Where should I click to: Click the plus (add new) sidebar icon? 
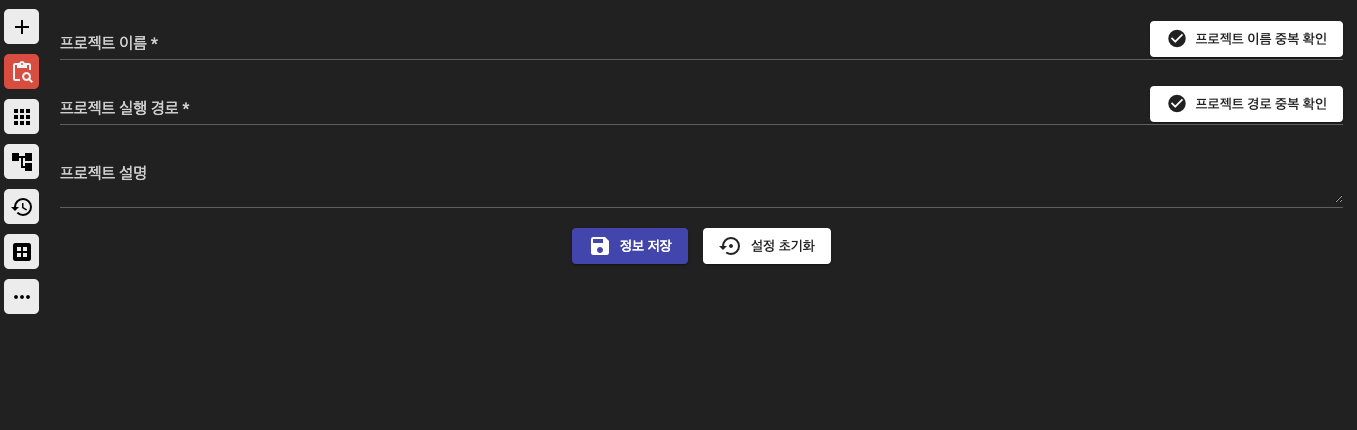(x=21, y=27)
